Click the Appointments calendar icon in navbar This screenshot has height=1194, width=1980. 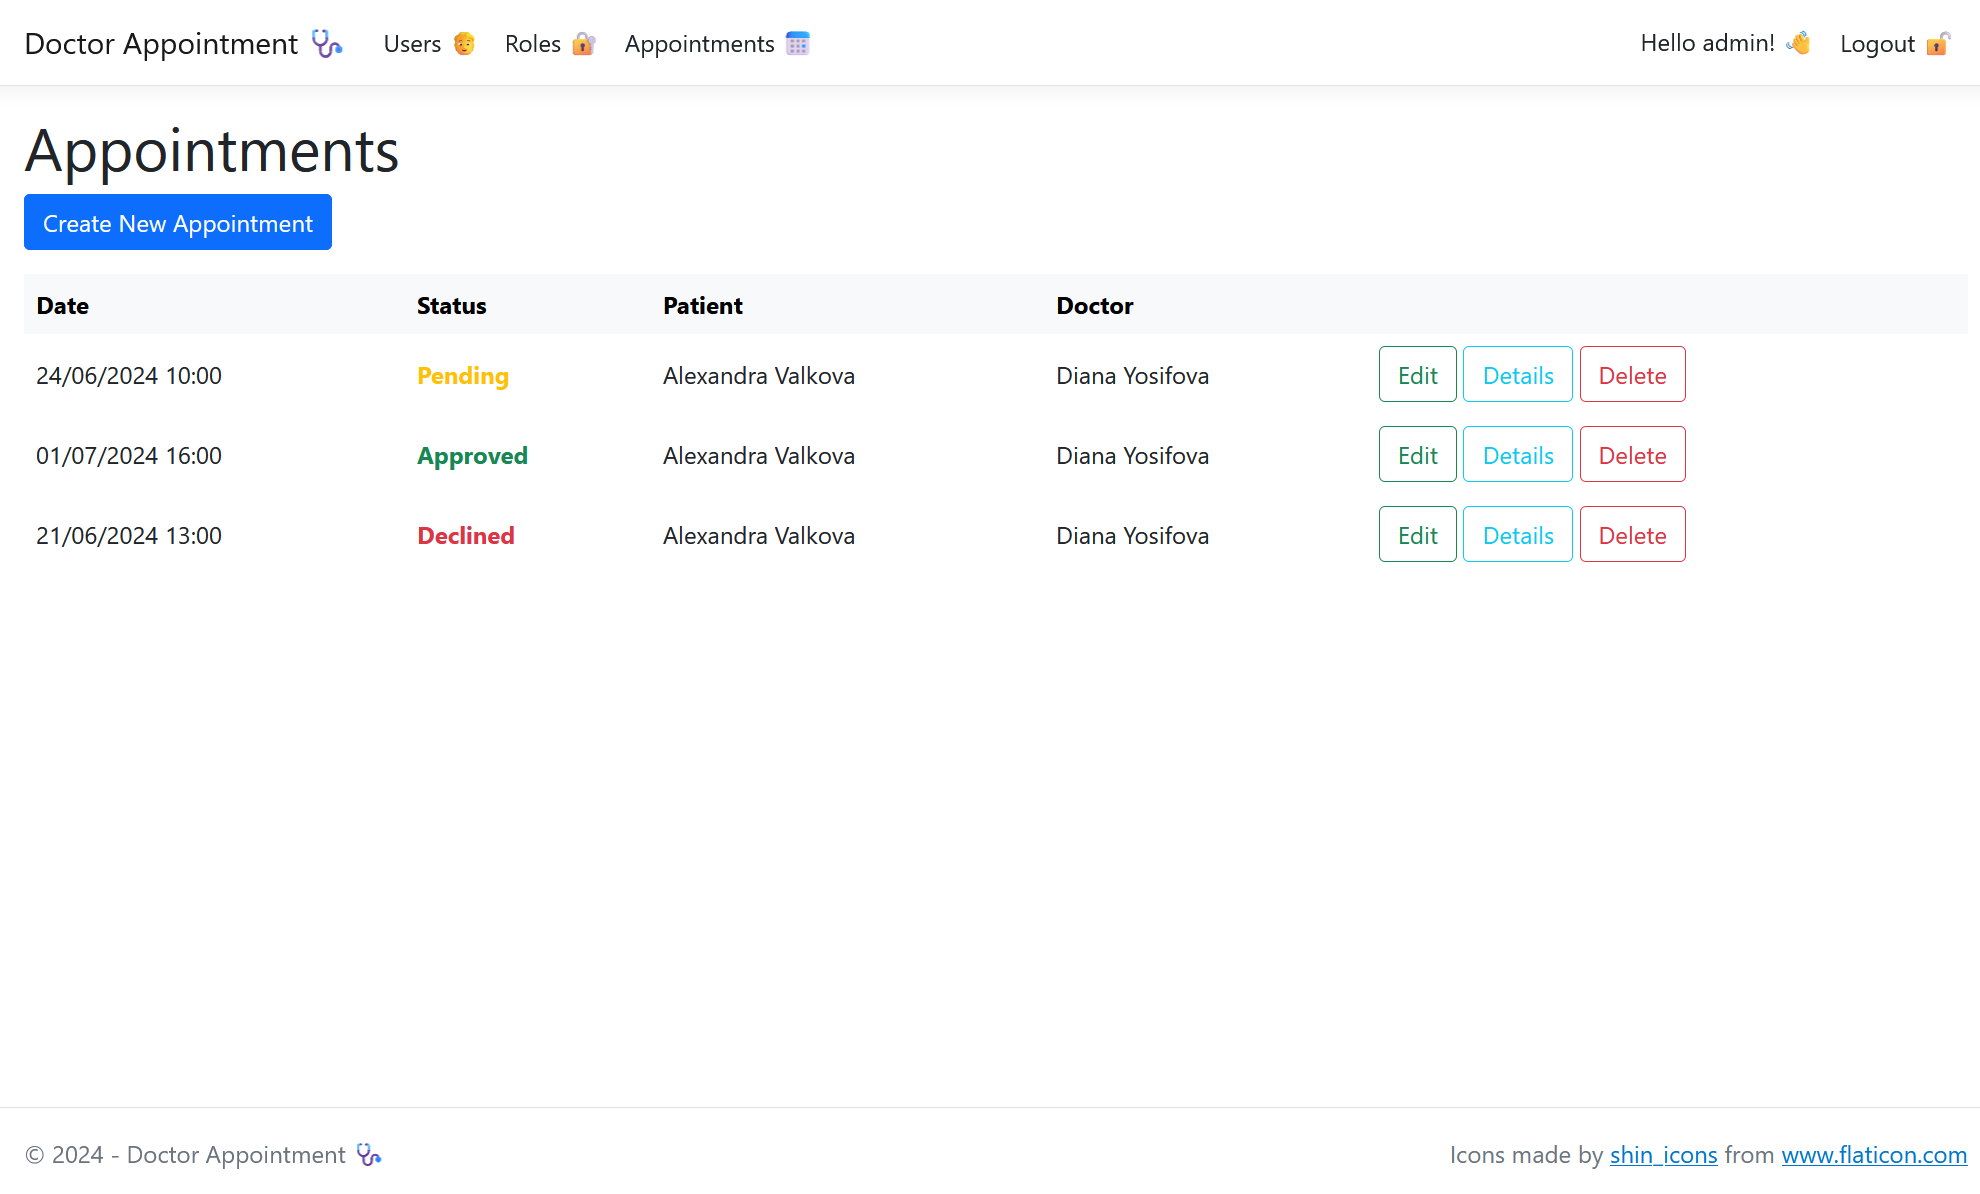[x=798, y=44]
